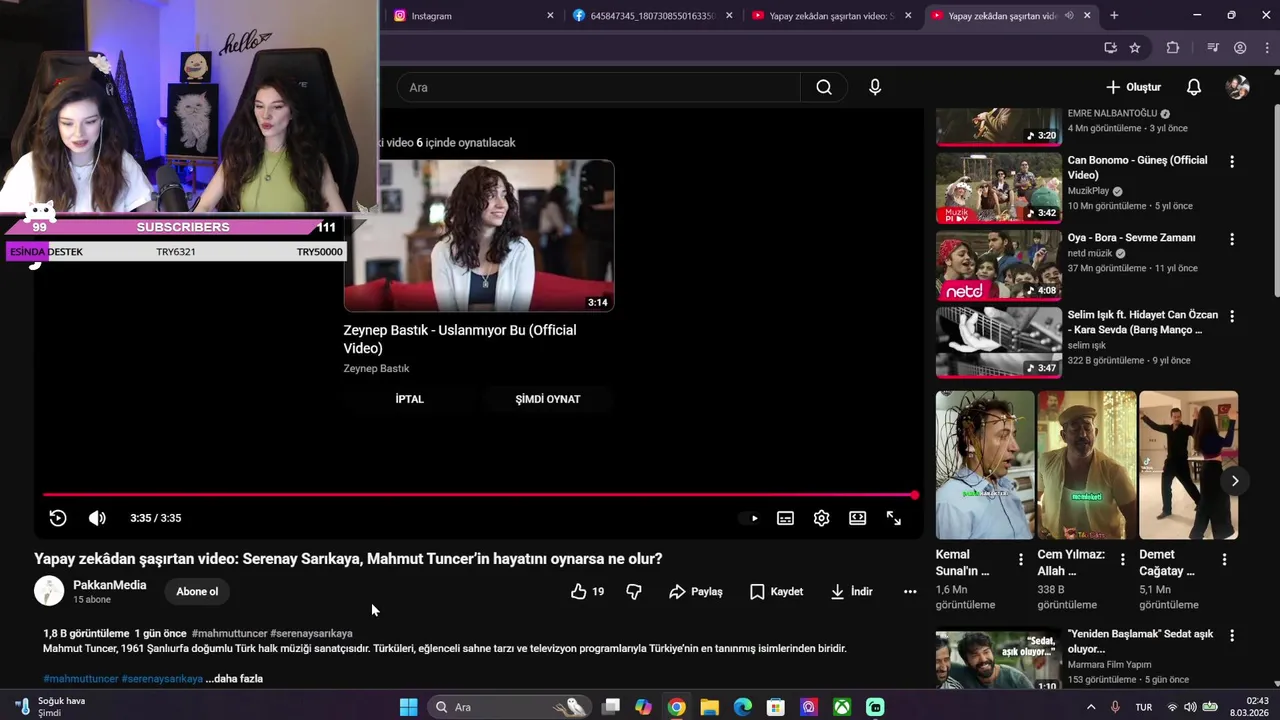This screenshot has height=720, width=1280.
Task: Play next video now with ŞİMDİ OYNAT
Action: click(x=548, y=399)
